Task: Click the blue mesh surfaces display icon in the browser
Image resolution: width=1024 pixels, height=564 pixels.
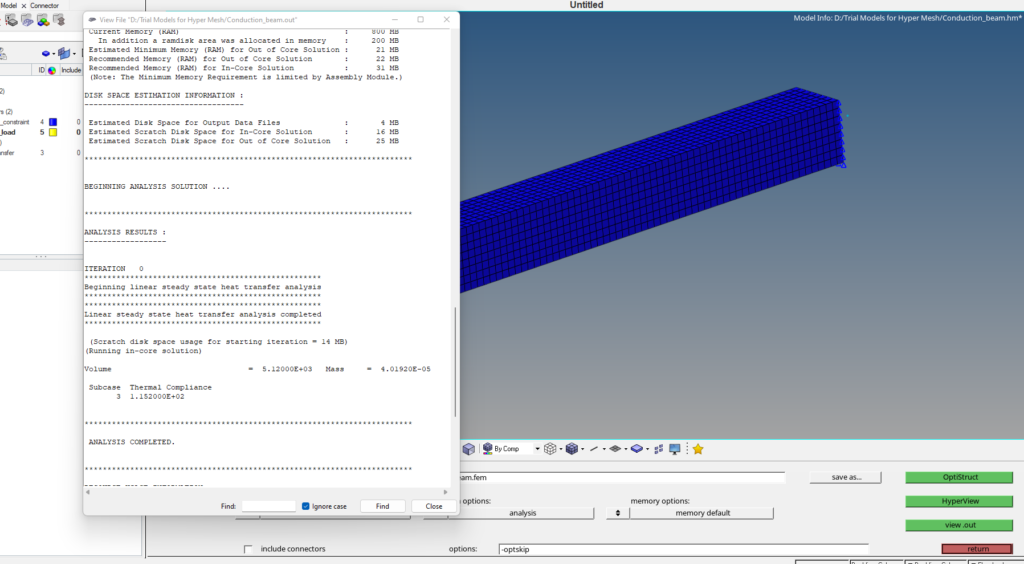Action: [x=64, y=54]
